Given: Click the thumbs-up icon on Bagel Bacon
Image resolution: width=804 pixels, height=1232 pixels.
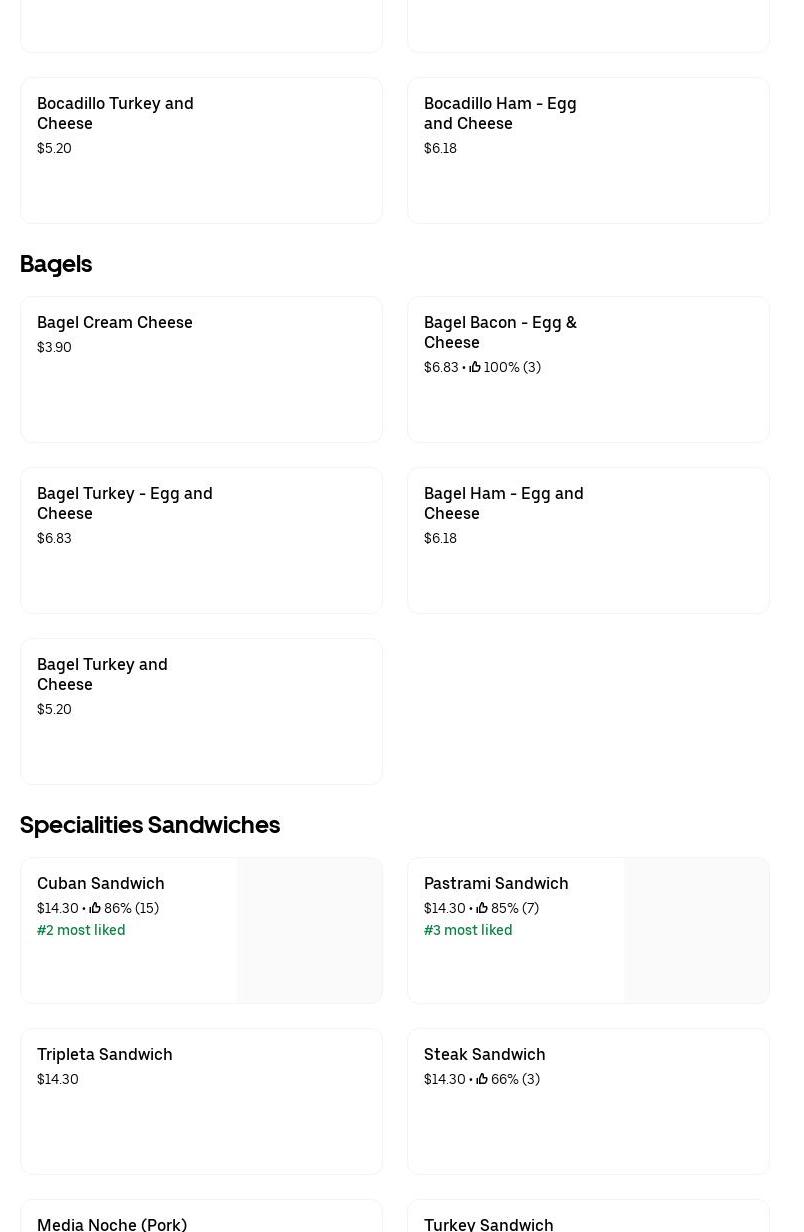Looking at the screenshot, I should coord(475,367).
